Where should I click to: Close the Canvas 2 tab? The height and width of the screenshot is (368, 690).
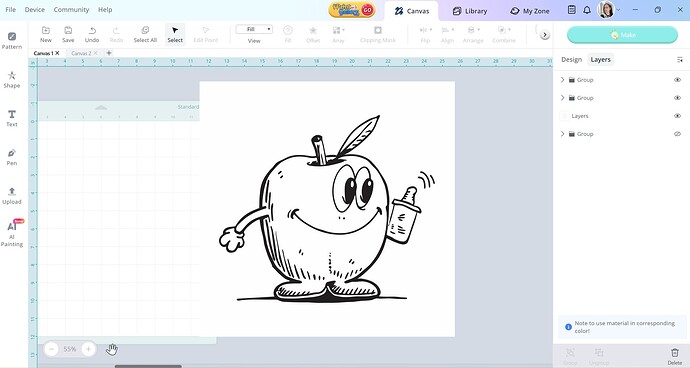click(x=95, y=53)
